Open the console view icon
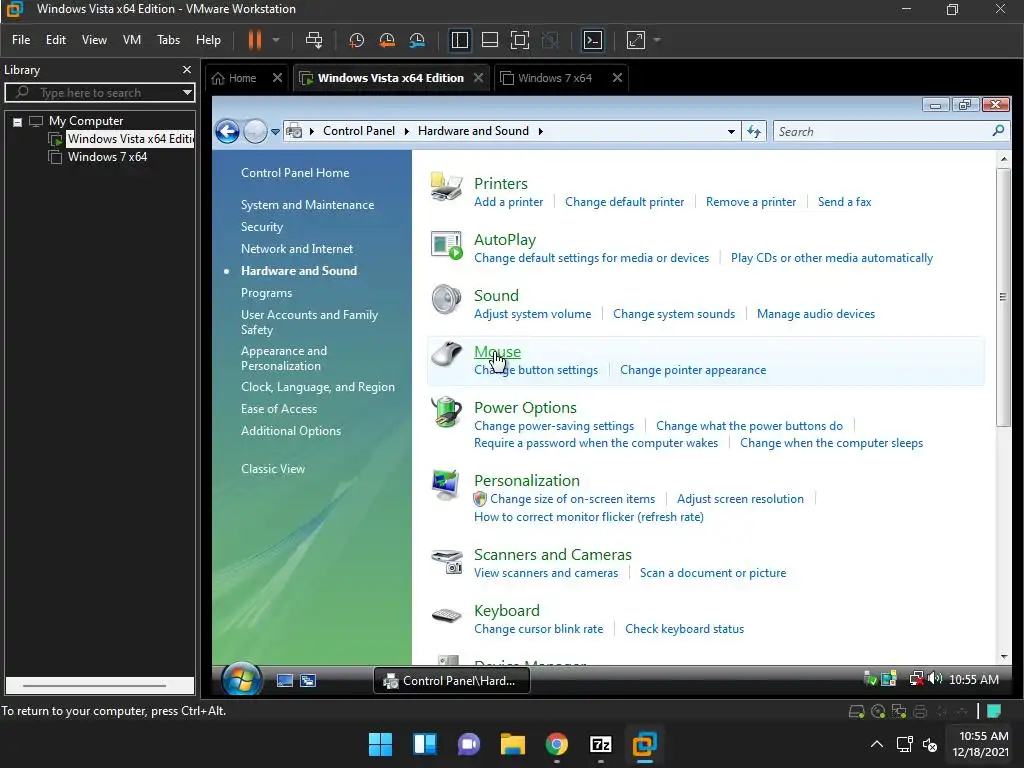 [x=593, y=40]
